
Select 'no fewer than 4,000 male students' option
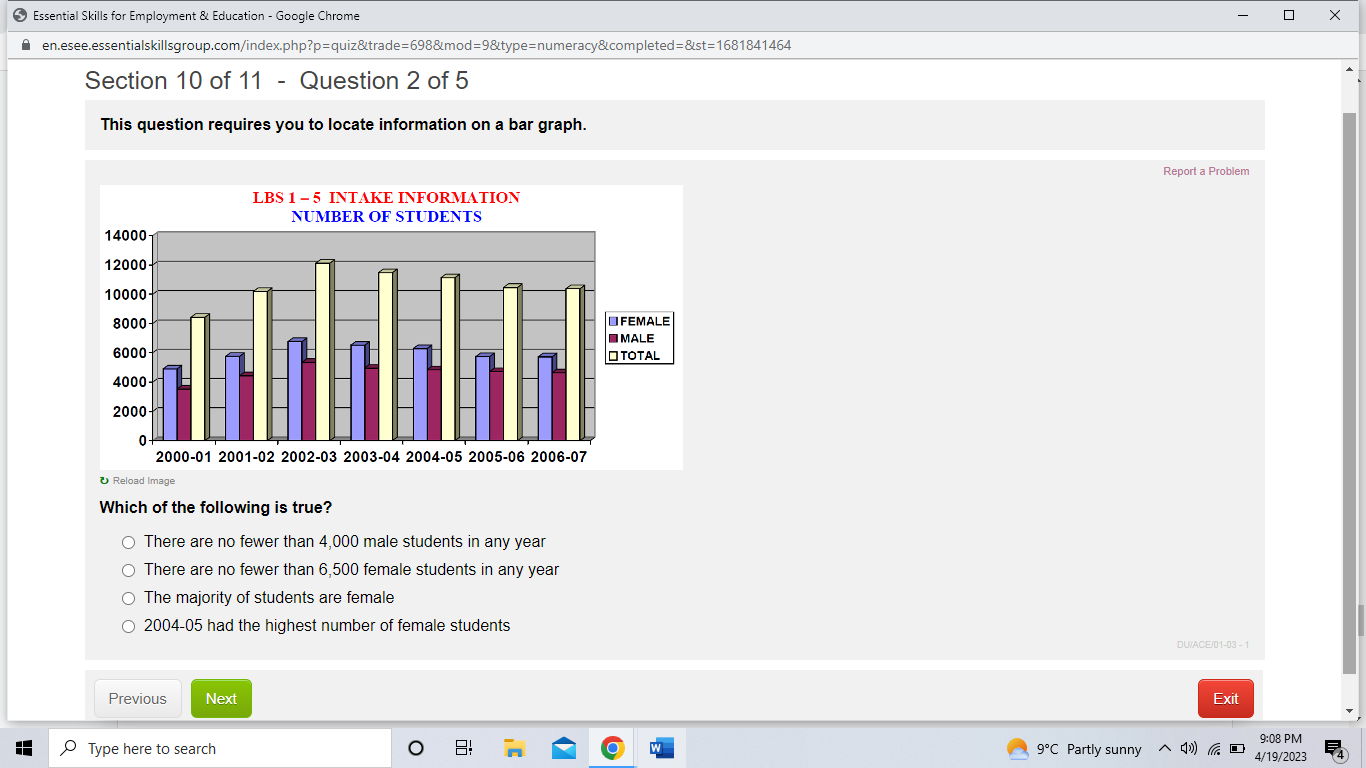[128, 542]
